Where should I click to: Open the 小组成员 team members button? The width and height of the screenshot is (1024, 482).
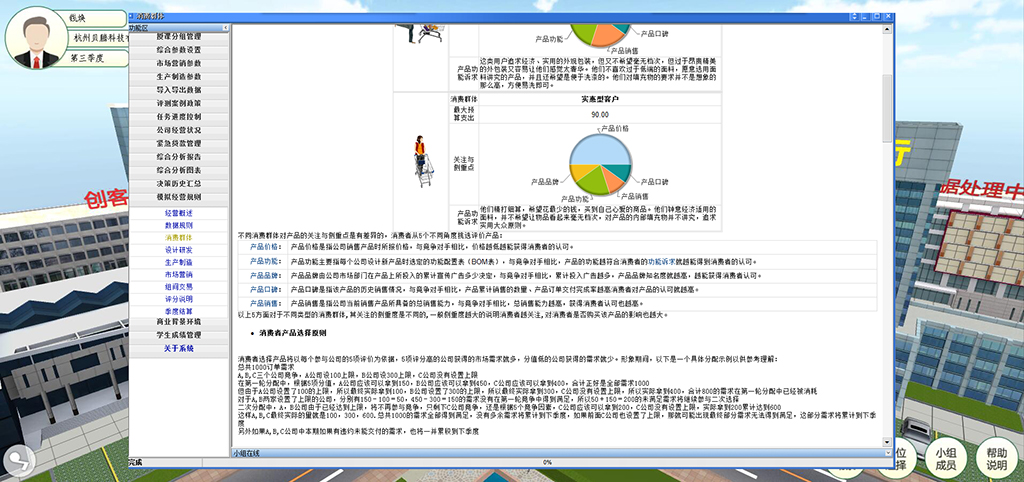[x=945, y=459]
